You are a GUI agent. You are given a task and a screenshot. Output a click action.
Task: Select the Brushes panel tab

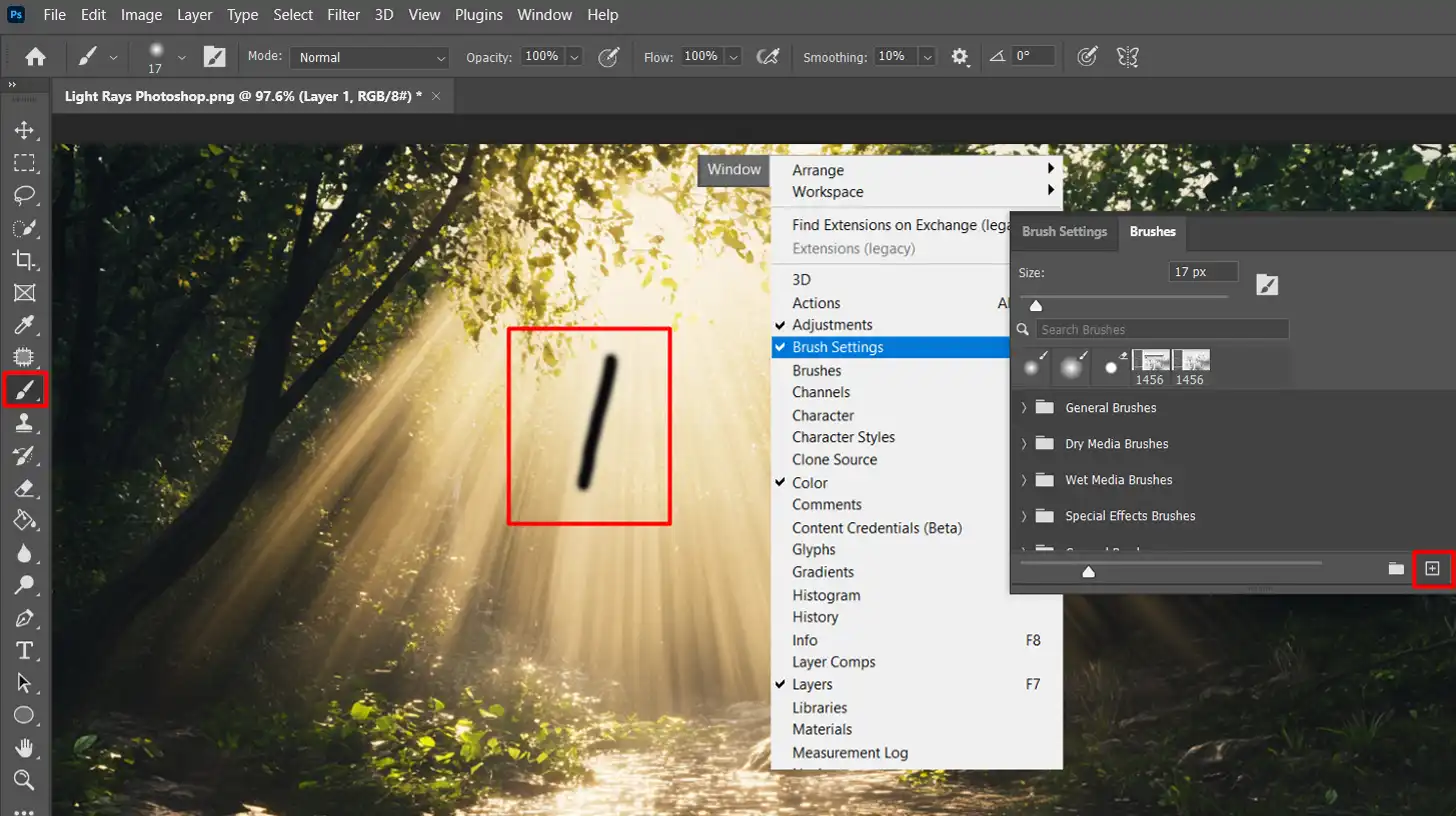coord(1152,231)
